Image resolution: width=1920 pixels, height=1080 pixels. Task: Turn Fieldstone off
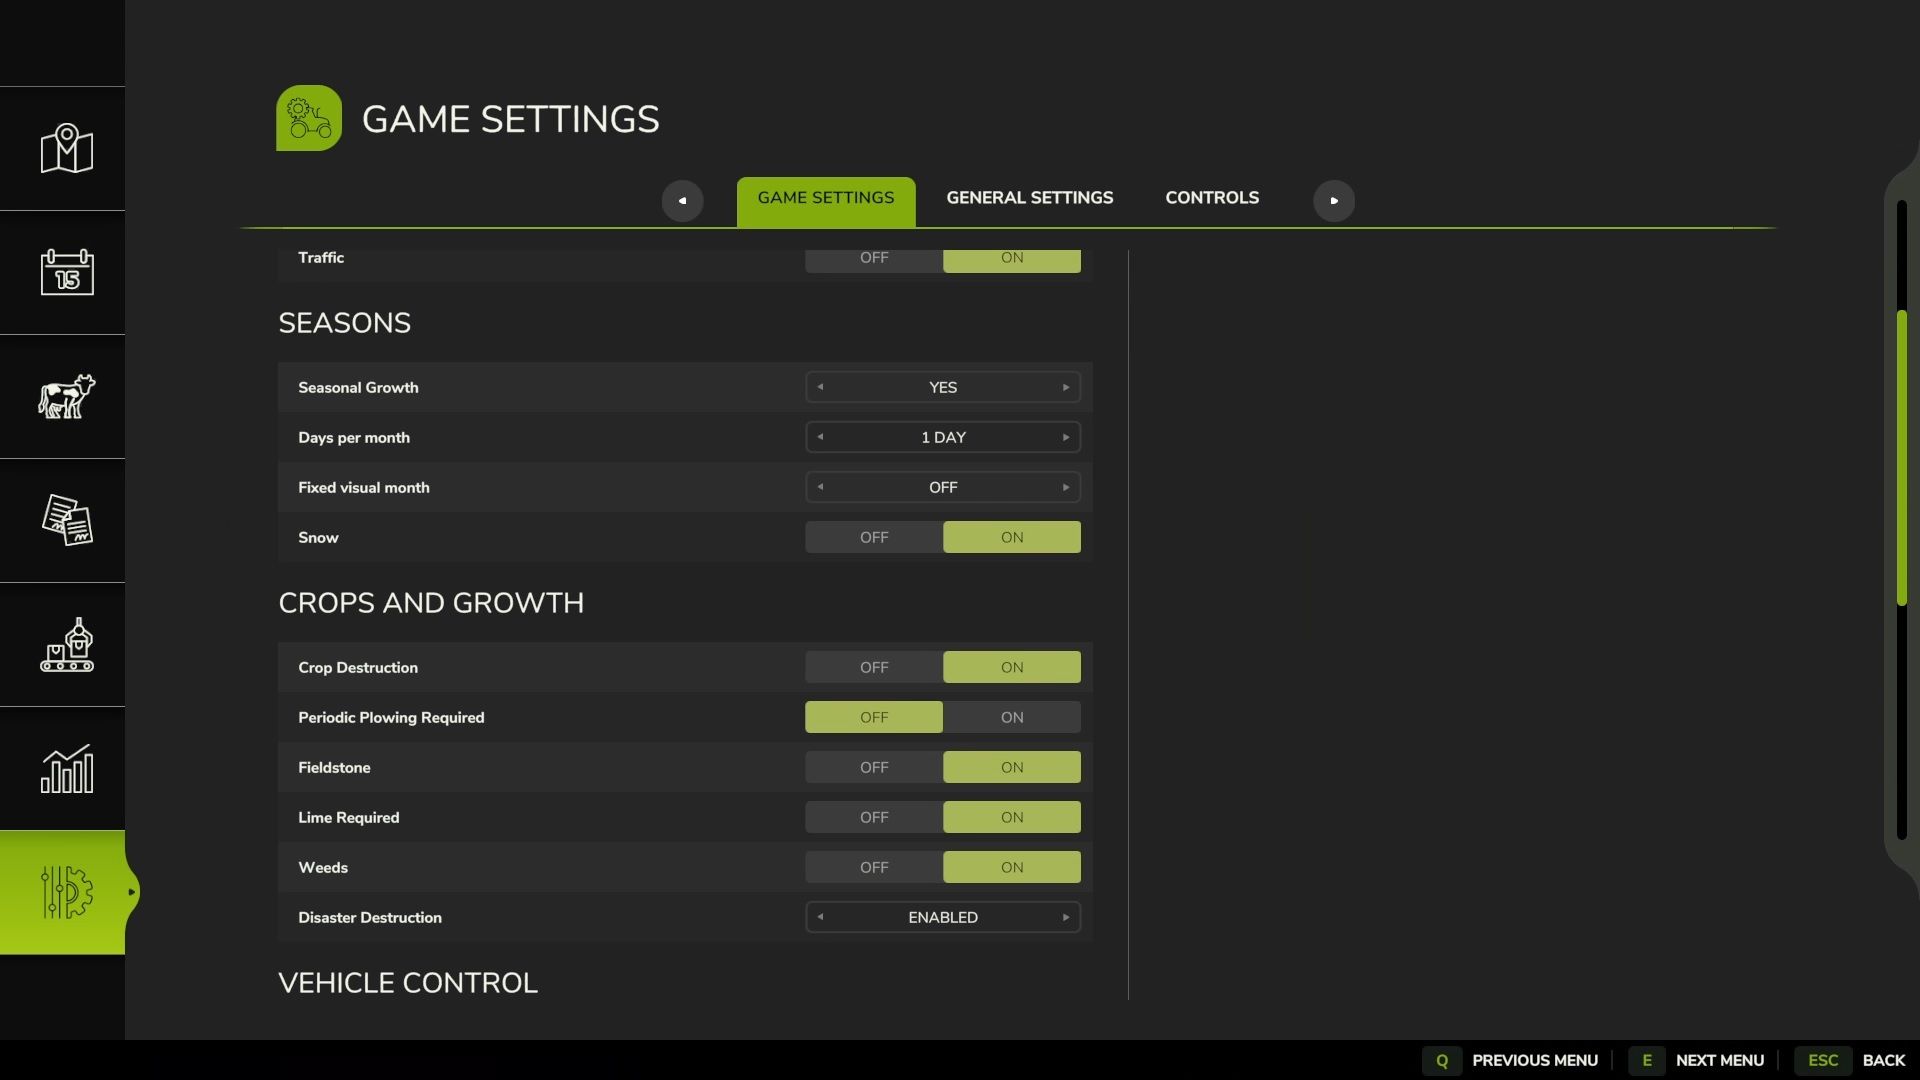[873, 767]
